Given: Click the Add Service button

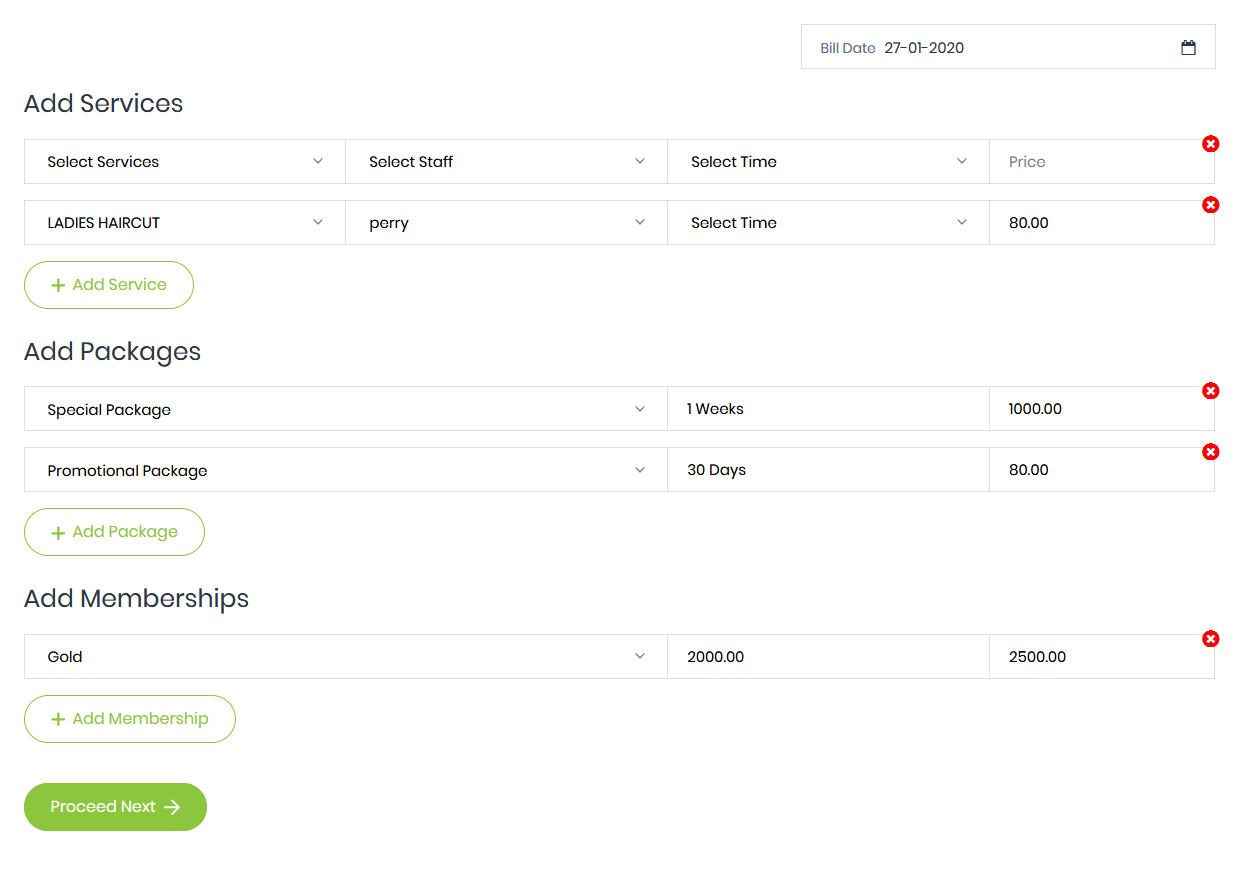Looking at the screenshot, I should pos(109,285).
